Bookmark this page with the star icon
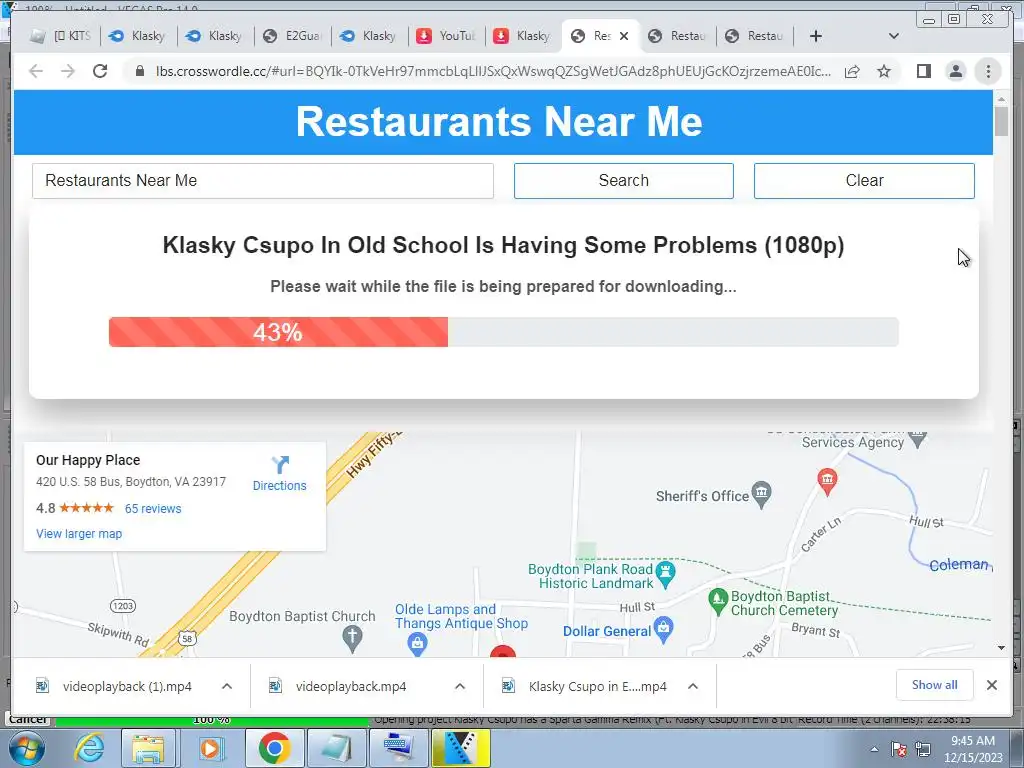Screen dimensions: 1024x768 (884, 71)
